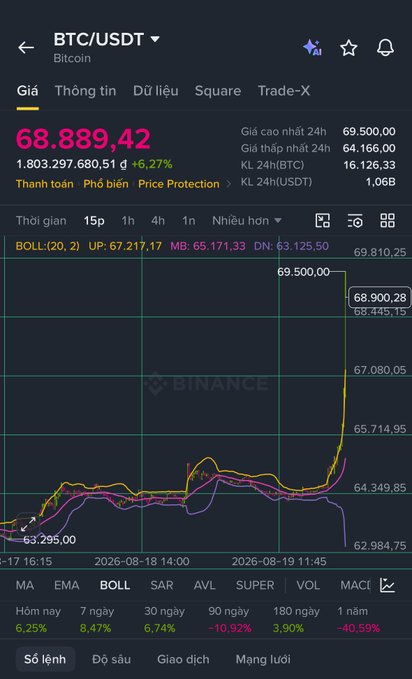Viewport: 412px width, 679px height.
Task: Switch to the Thông tin tab
Action: click(85, 91)
